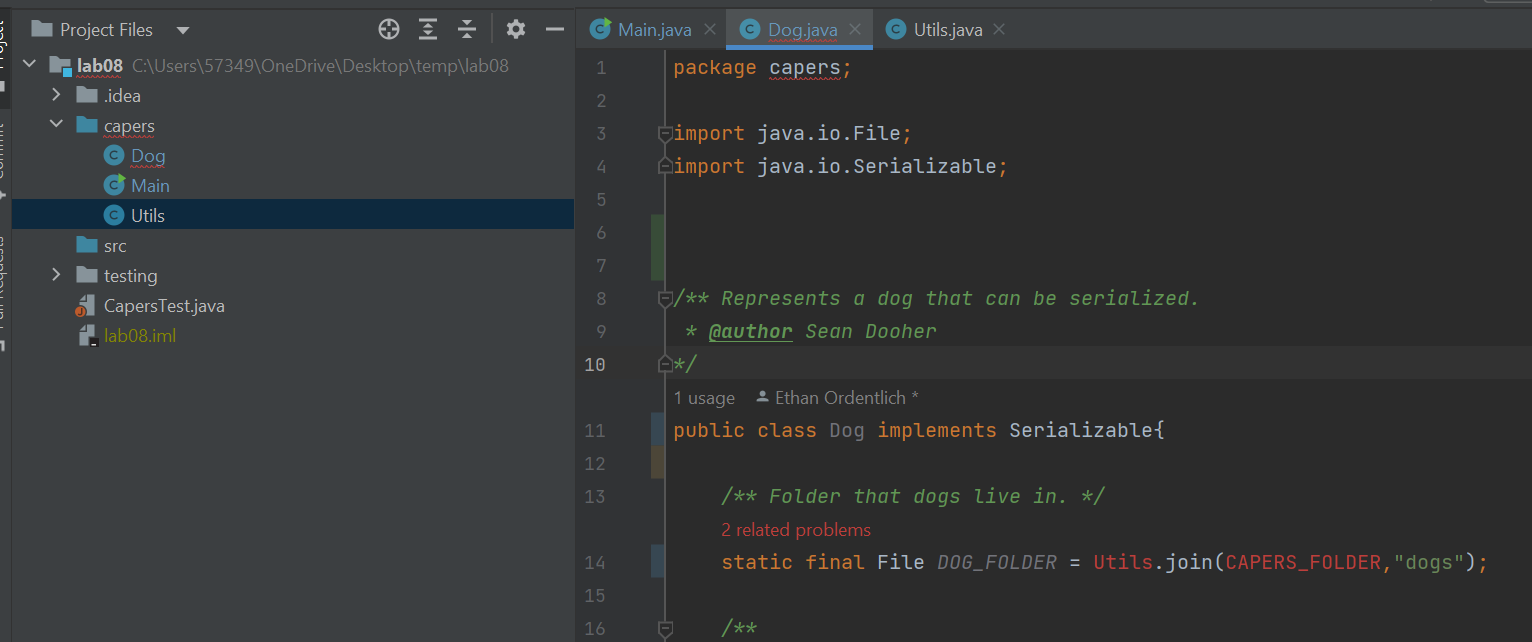Click the Expand All icon in Project toolbar
This screenshot has width=1532, height=642.
[x=428, y=29]
